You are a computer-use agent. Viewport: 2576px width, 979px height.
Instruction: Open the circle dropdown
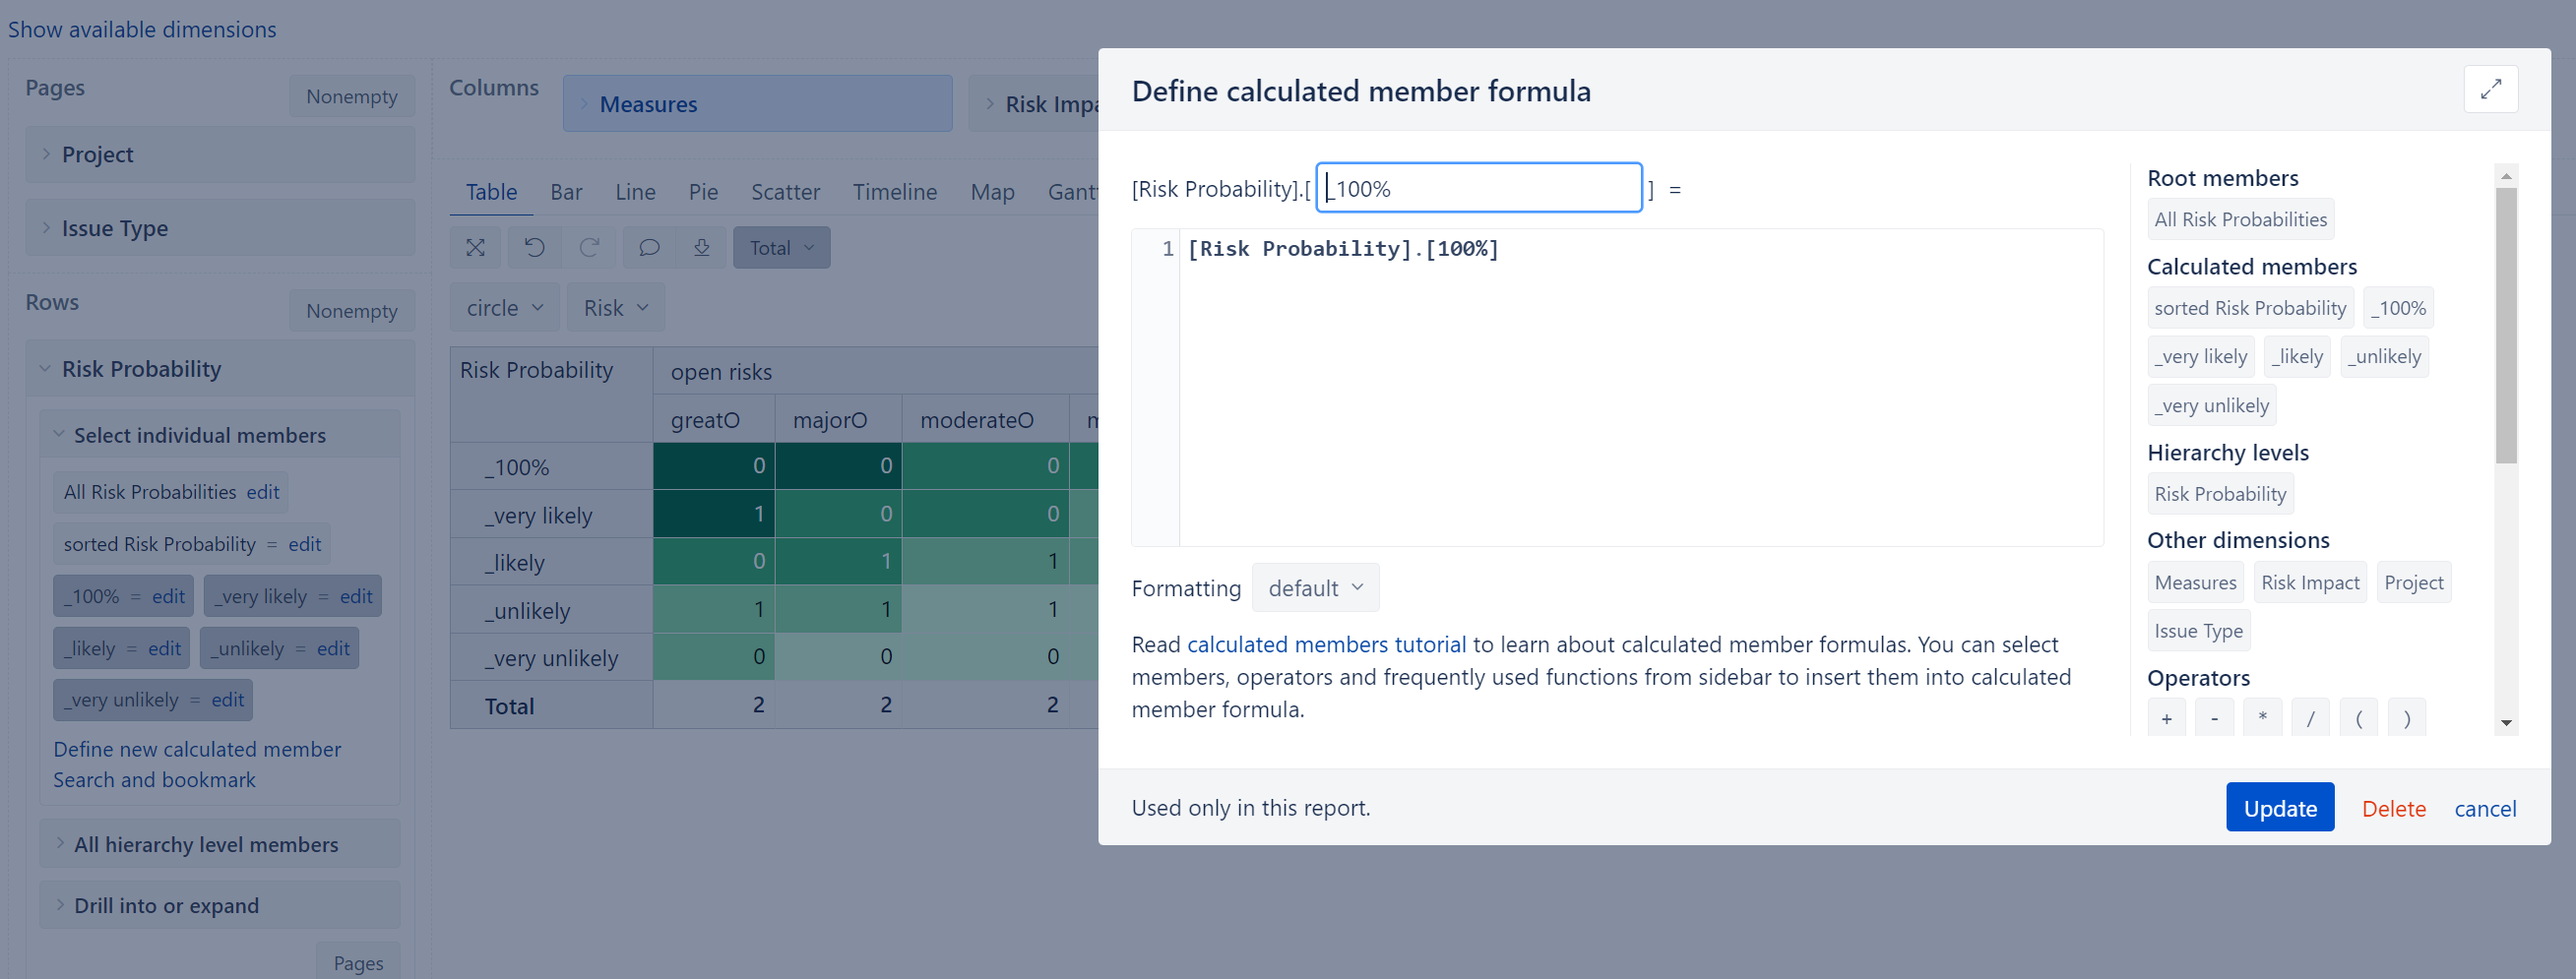(504, 308)
